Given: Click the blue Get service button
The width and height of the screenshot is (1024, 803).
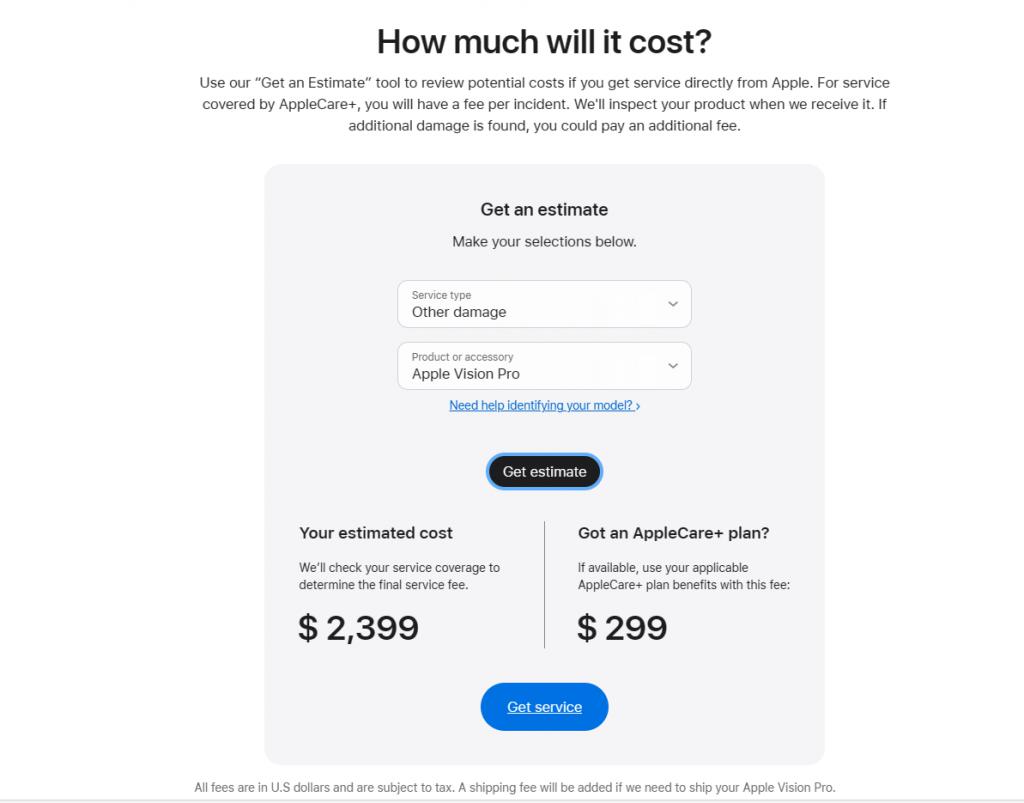Looking at the screenshot, I should (544, 707).
